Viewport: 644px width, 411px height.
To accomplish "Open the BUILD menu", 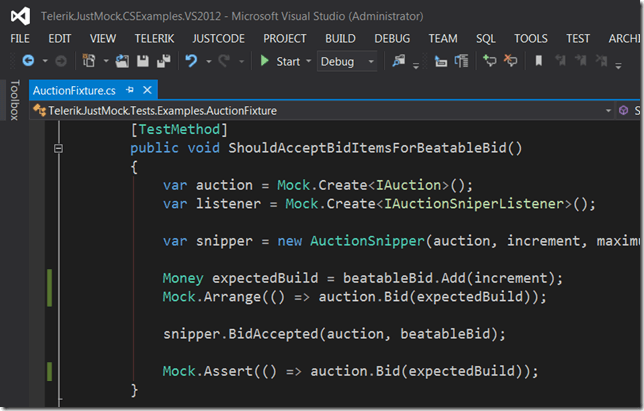I will click(340, 38).
